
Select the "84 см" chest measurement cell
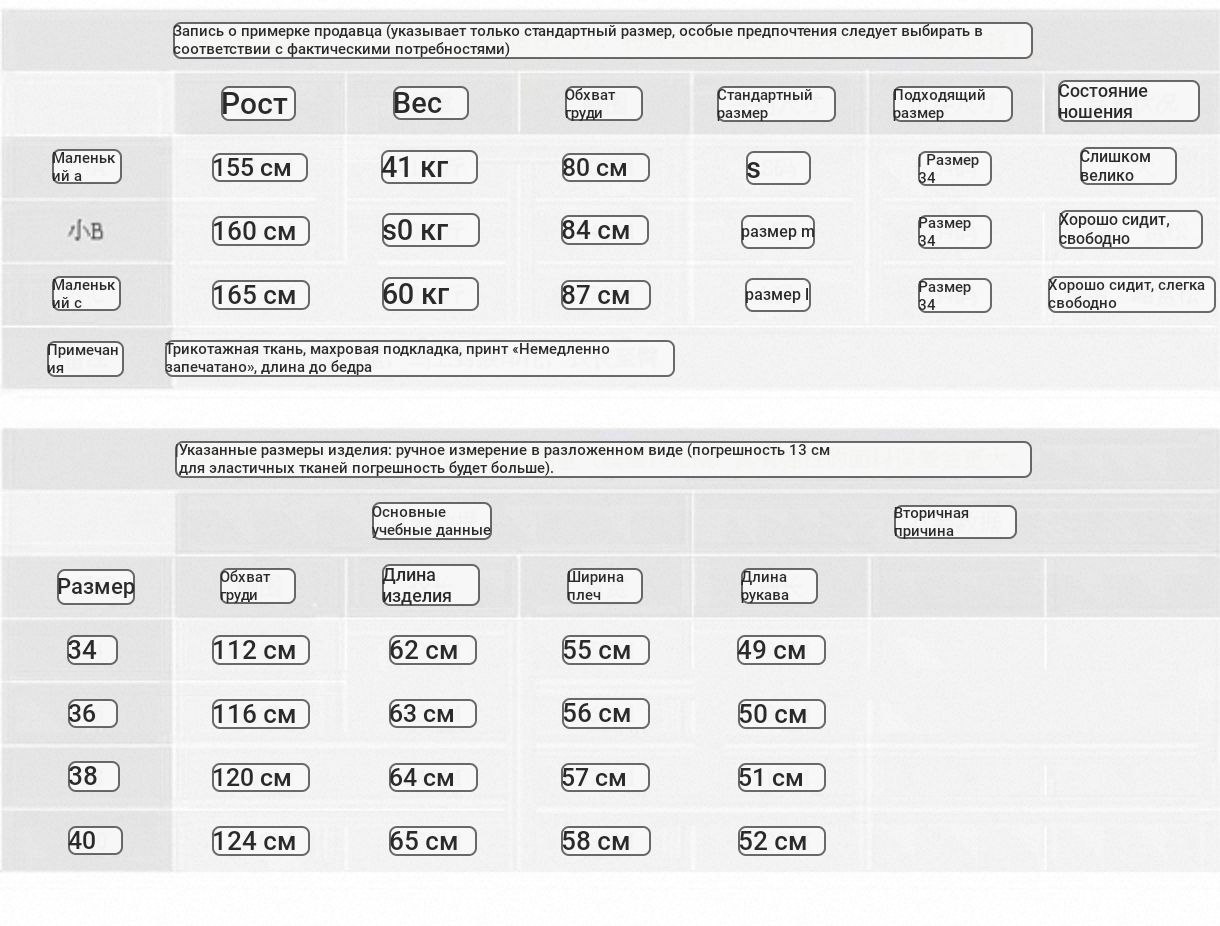coord(604,231)
